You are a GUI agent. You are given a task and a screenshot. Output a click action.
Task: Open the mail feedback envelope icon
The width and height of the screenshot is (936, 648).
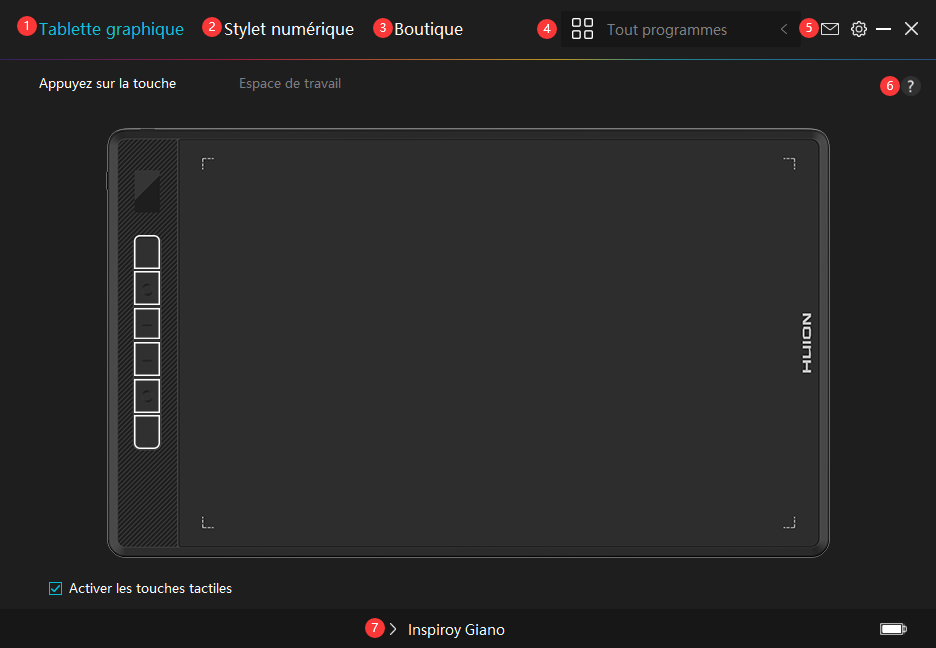click(x=830, y=30)
